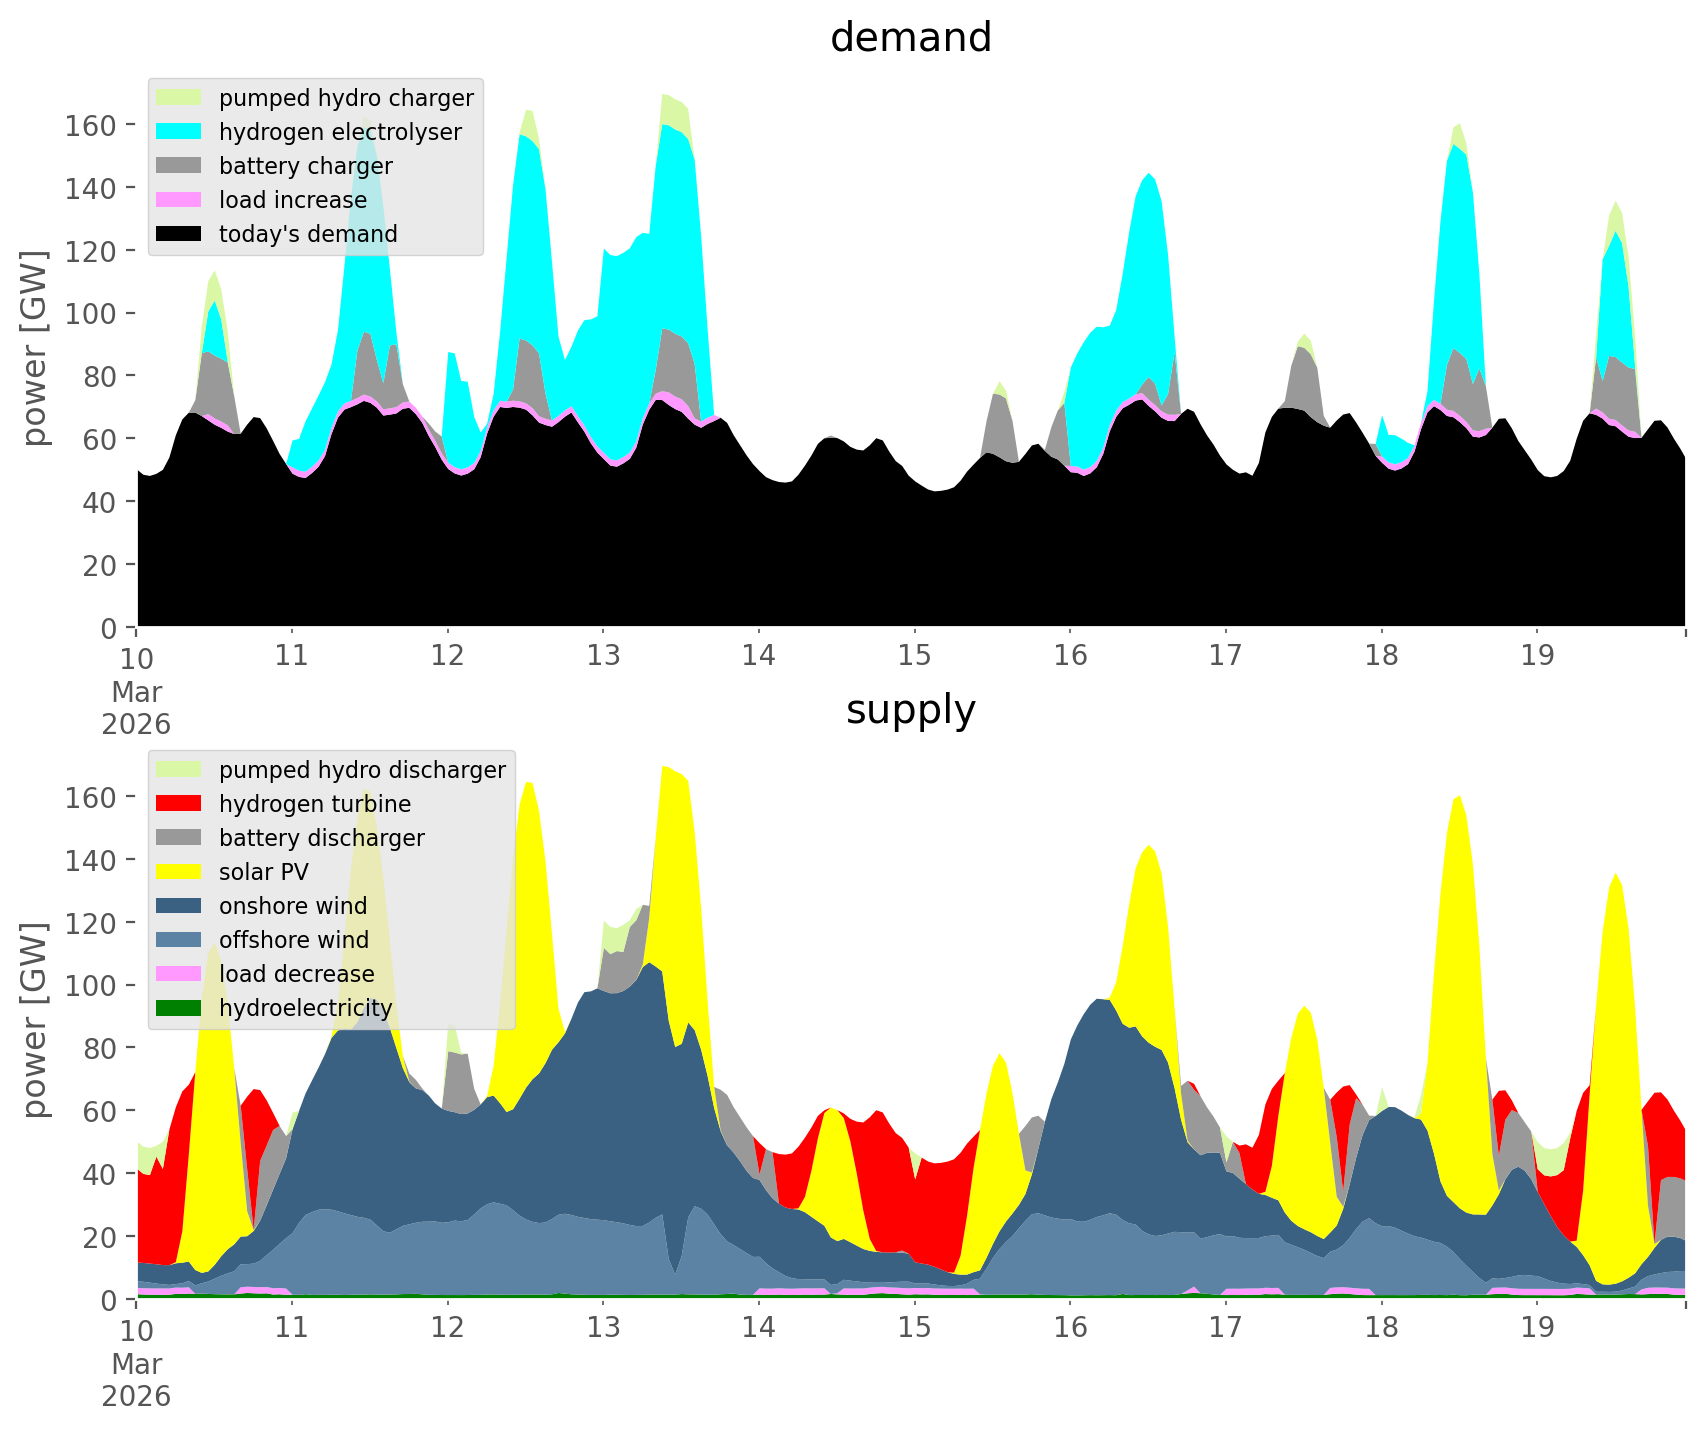The image size is (1706, 1431).
Task: Click the 'pumped hydro charger' legend label
Action: tap(346, 98)
